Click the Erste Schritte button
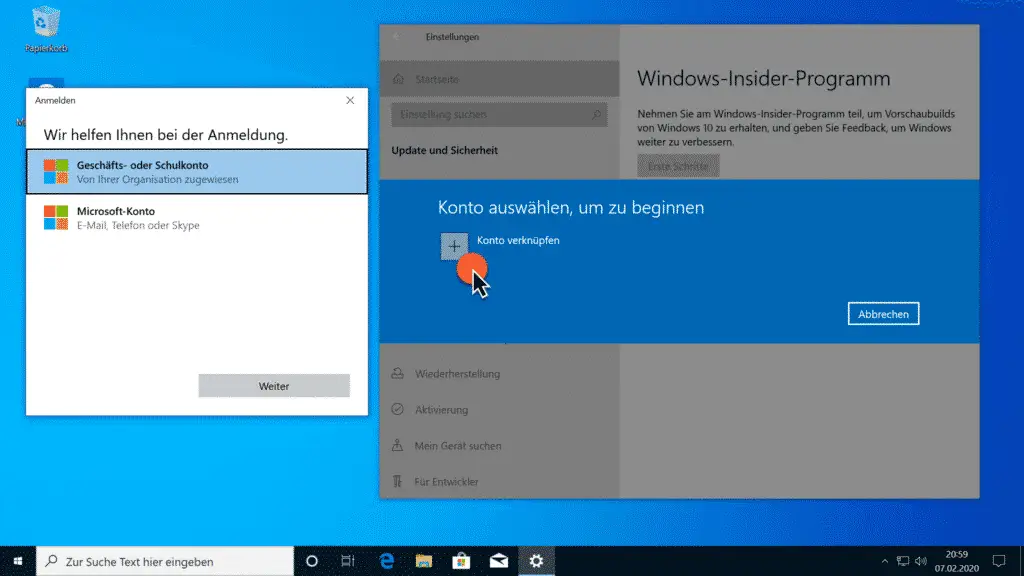 coord(678,166)
